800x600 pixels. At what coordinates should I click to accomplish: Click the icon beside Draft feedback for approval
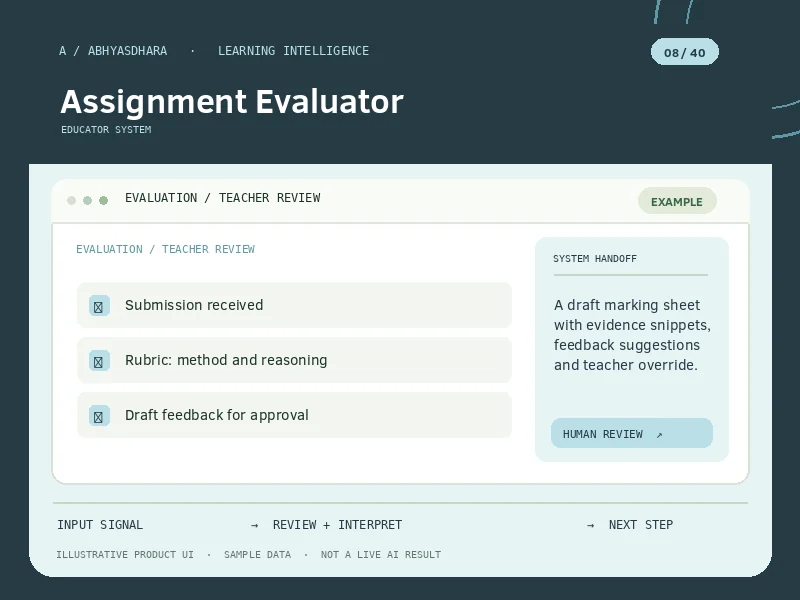pos(99,416)
